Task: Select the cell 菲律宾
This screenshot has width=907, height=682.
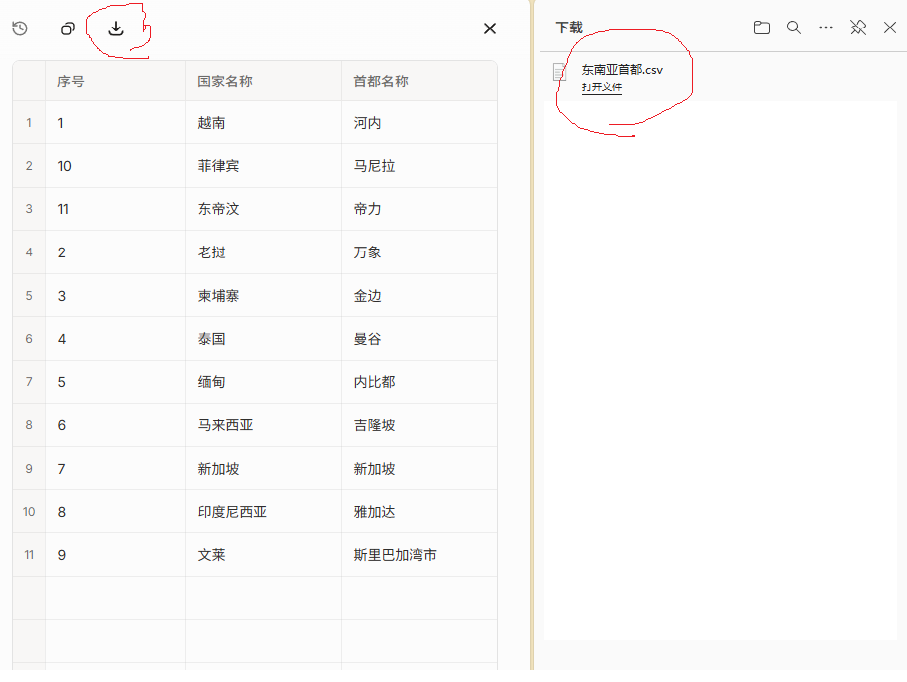Action: 263,166
